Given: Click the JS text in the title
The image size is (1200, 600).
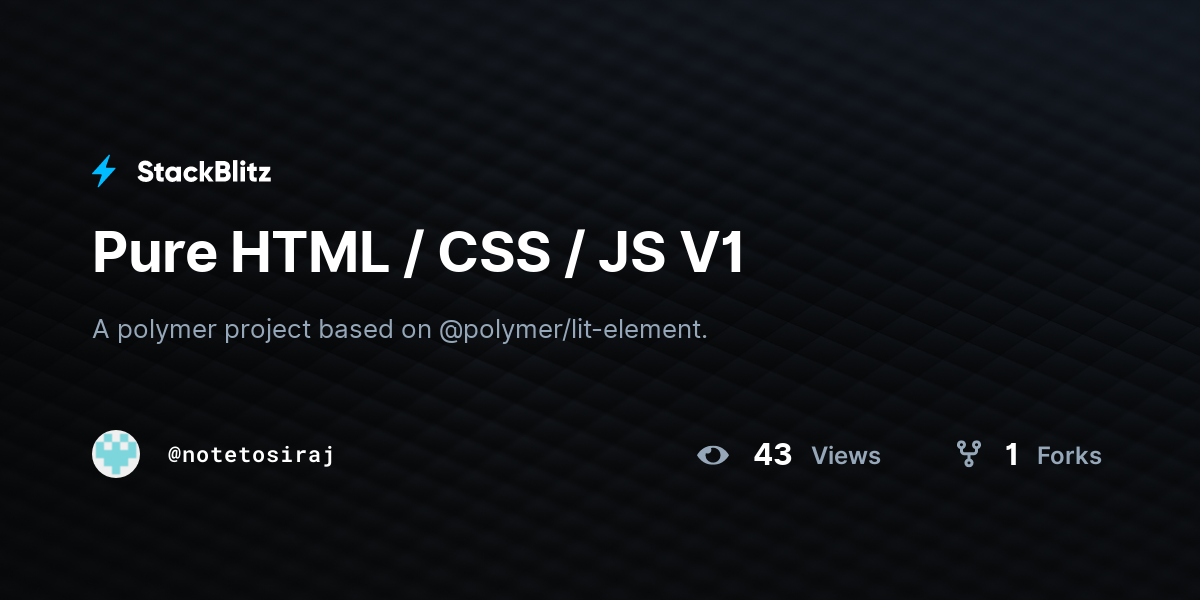Looking at the screenshot, I should tap(630, 253).
